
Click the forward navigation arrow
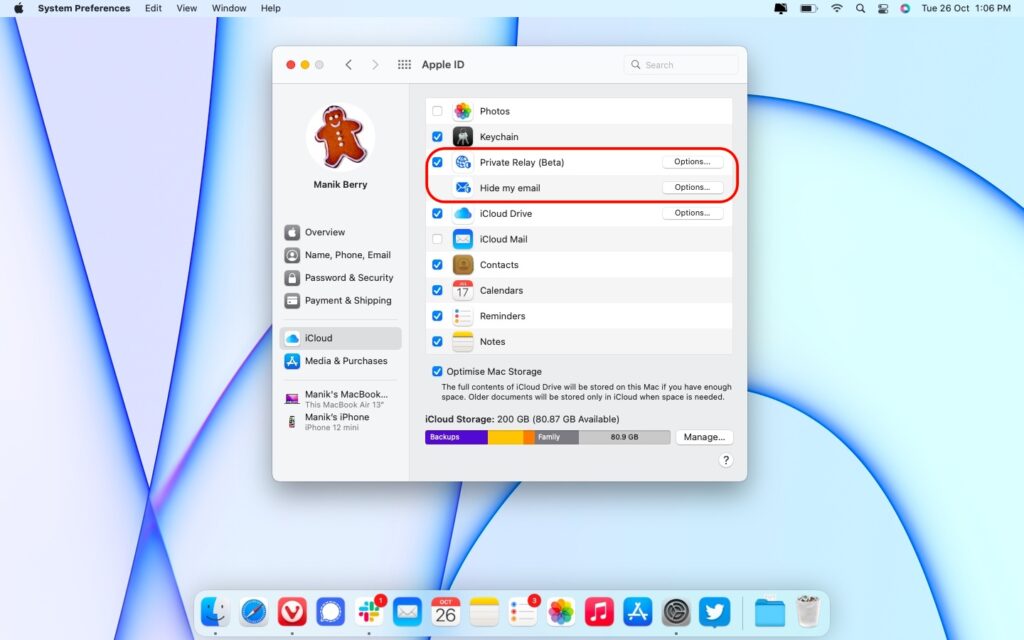pyautogui.click(x=375, y=63)
